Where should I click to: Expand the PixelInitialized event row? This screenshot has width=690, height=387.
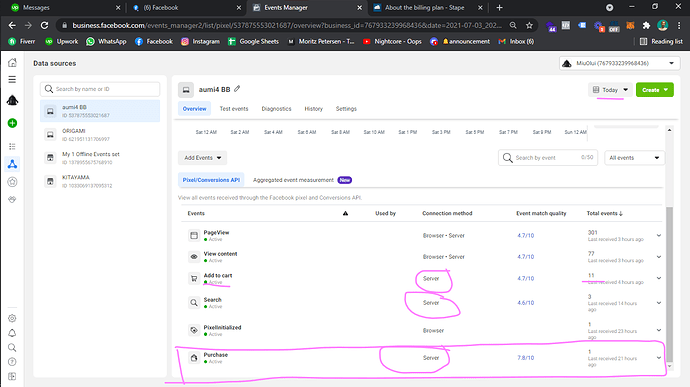pyautogui.click(x=659, y=330)
